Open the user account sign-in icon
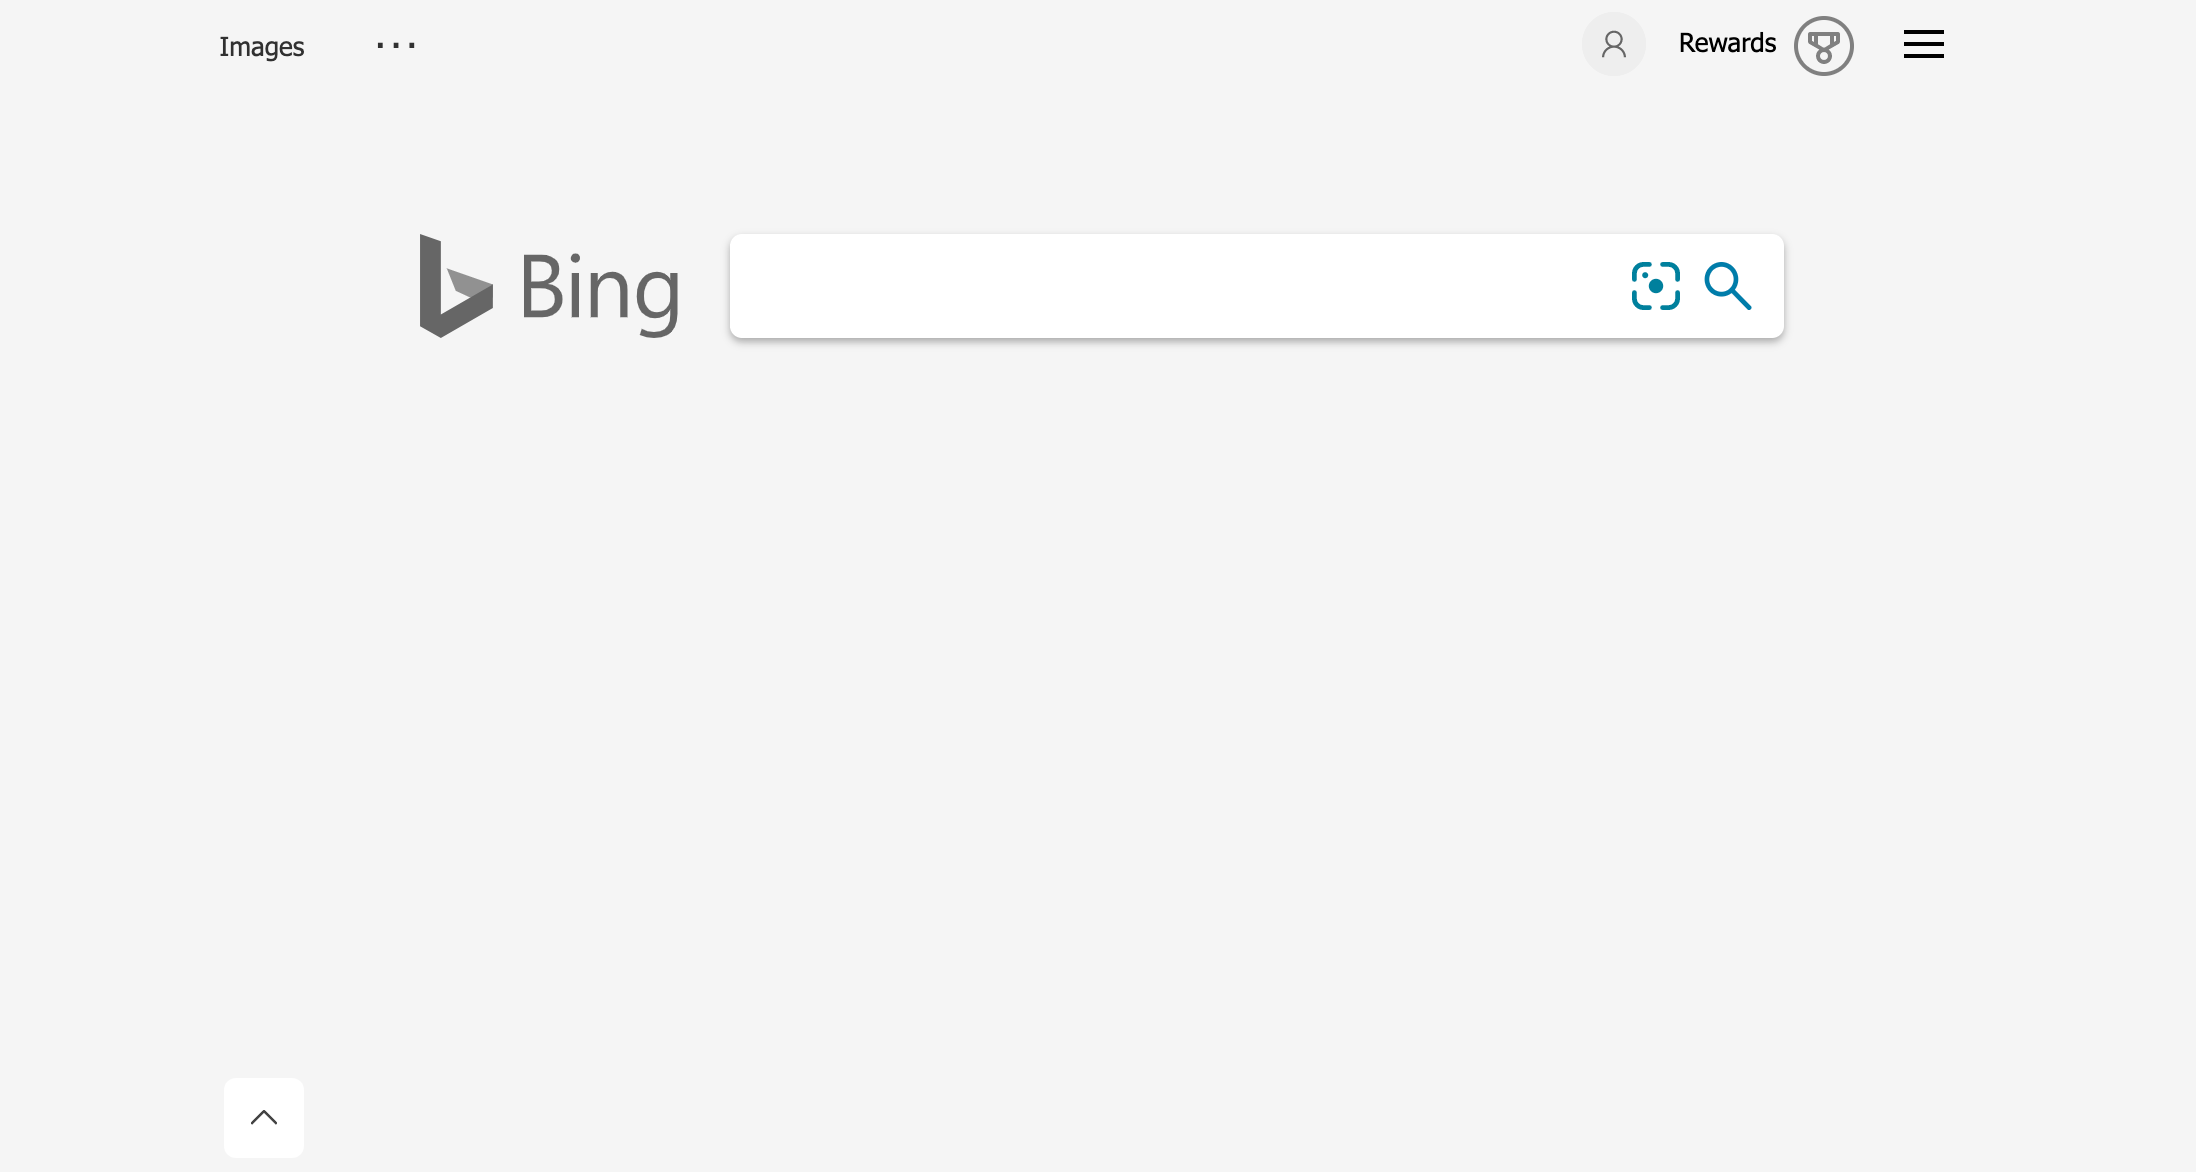This screenshot has height=1172, width=2196. (1613, 44)
